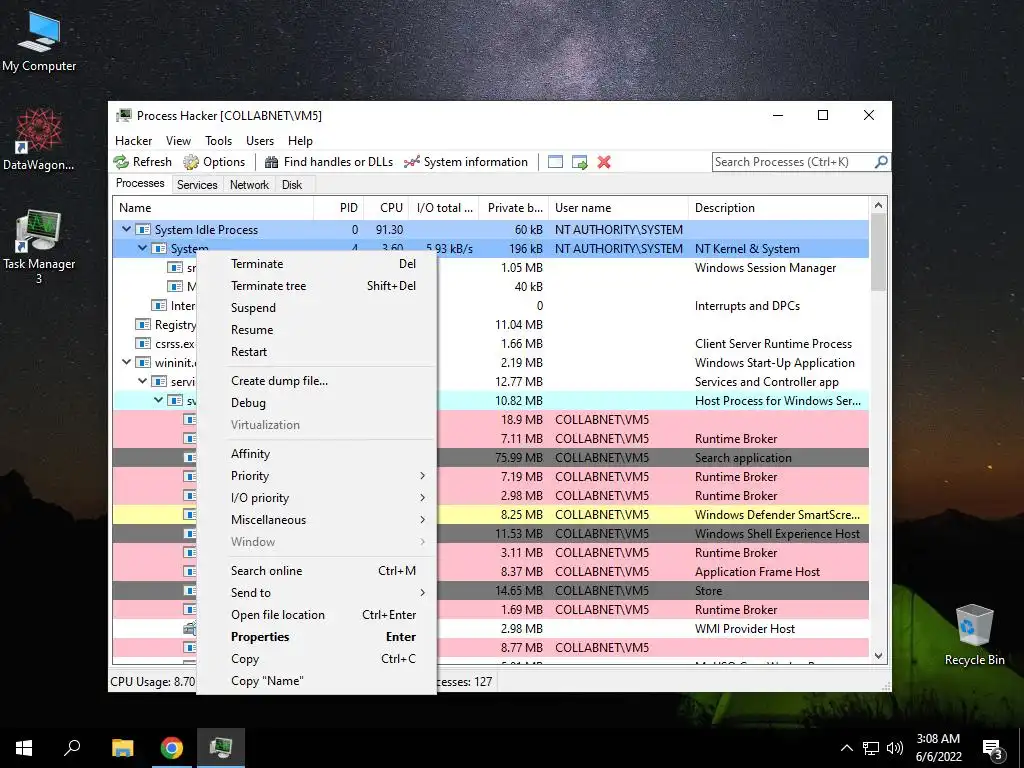The height and width of the screenshot is (768, 1024).
Task: Click the Search Processes input field
Action: 793,162
